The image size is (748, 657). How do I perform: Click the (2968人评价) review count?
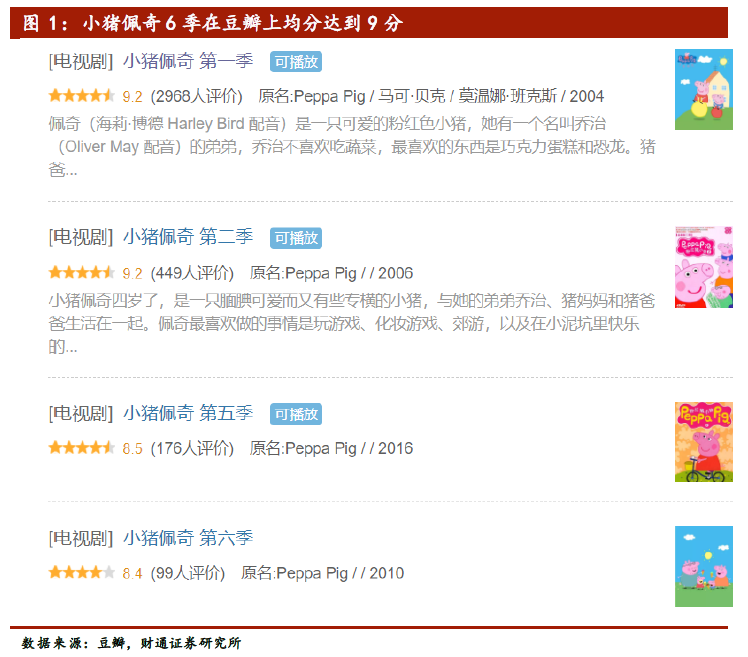[x=197, y=96]
